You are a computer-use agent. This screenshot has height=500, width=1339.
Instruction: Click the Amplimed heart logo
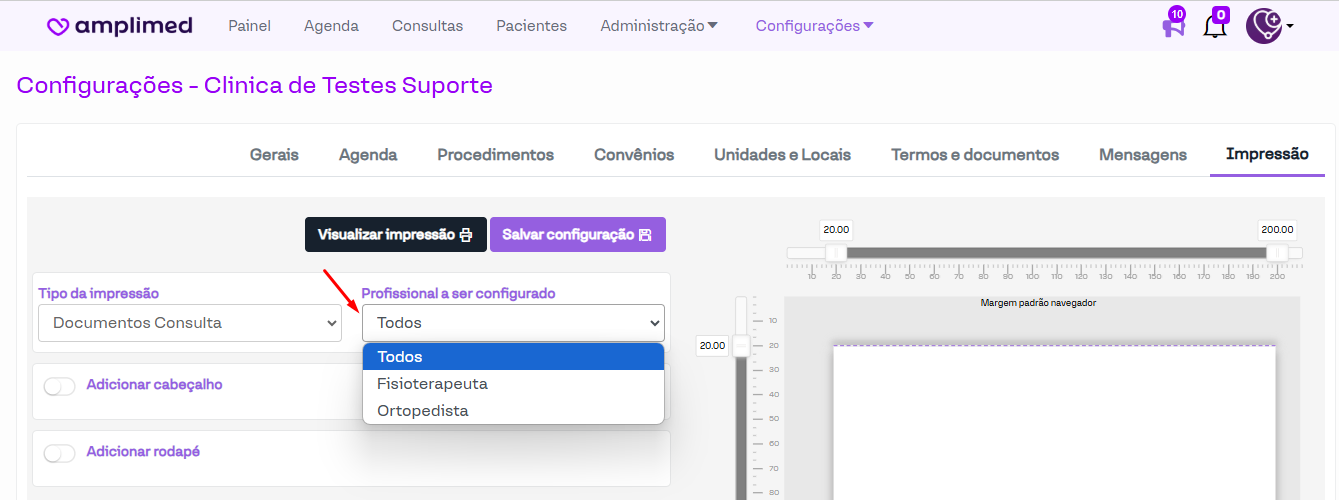pyautogui.click(x=59, y=27)
